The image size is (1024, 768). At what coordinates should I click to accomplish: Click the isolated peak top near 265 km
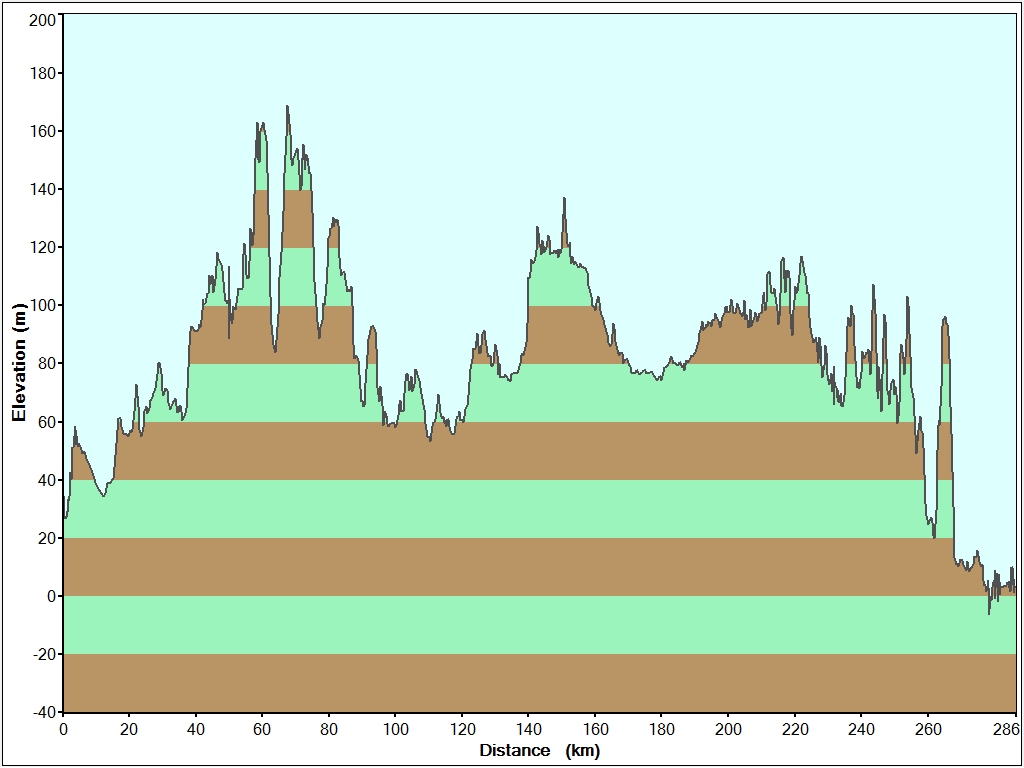point(944,318)
